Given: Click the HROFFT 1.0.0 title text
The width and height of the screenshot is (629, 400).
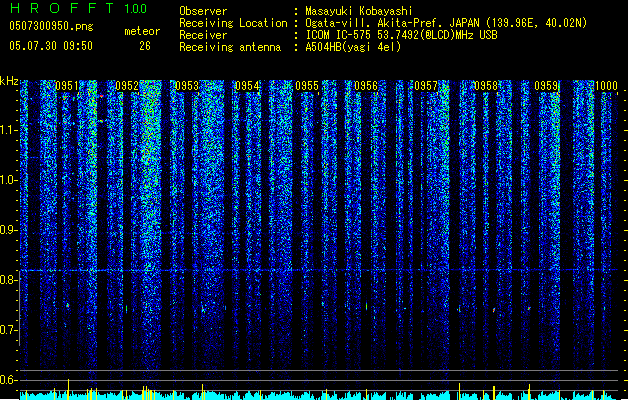Looking at the screenshot, I should (79, 8).
